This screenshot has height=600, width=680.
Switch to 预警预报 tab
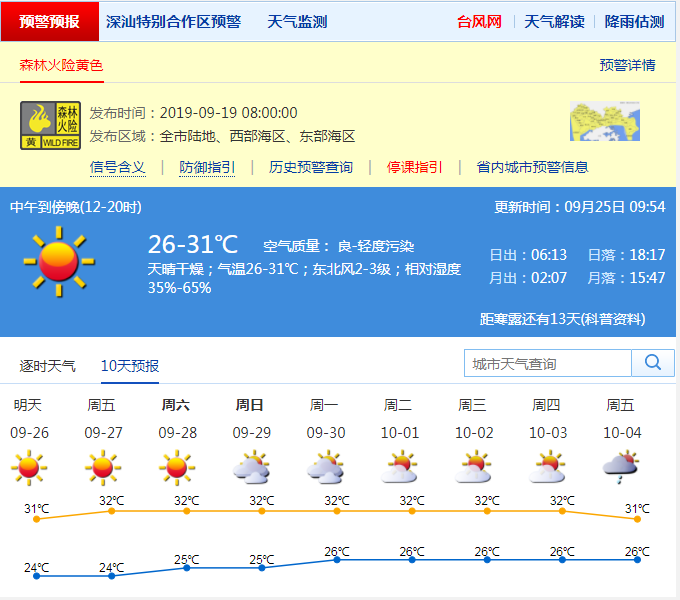click(50, 21)
